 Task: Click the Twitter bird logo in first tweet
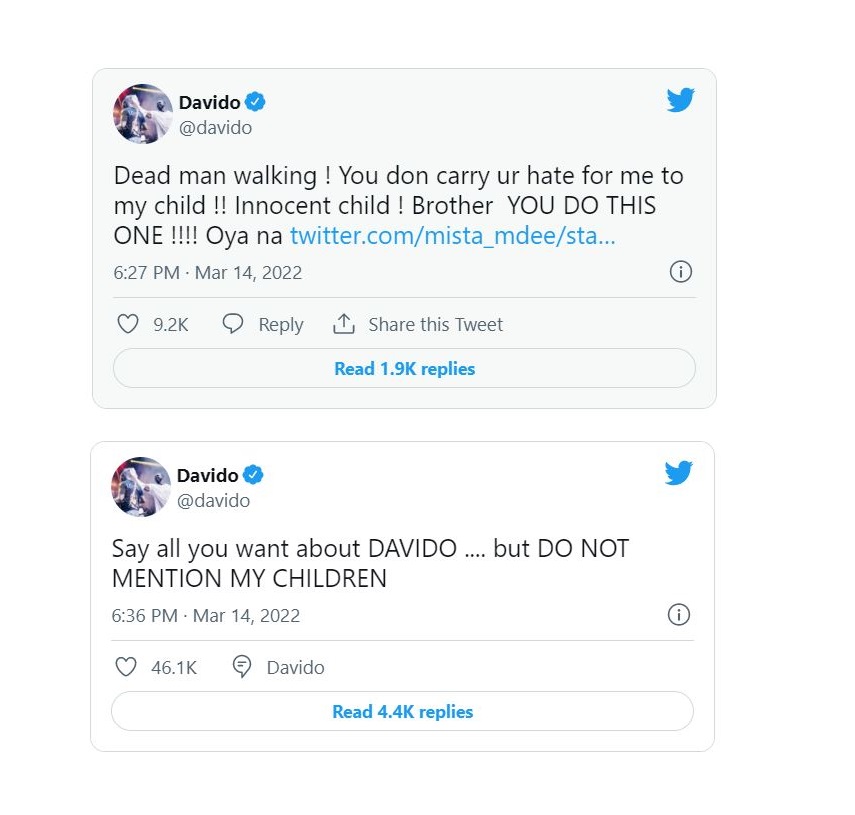[680, 100]
